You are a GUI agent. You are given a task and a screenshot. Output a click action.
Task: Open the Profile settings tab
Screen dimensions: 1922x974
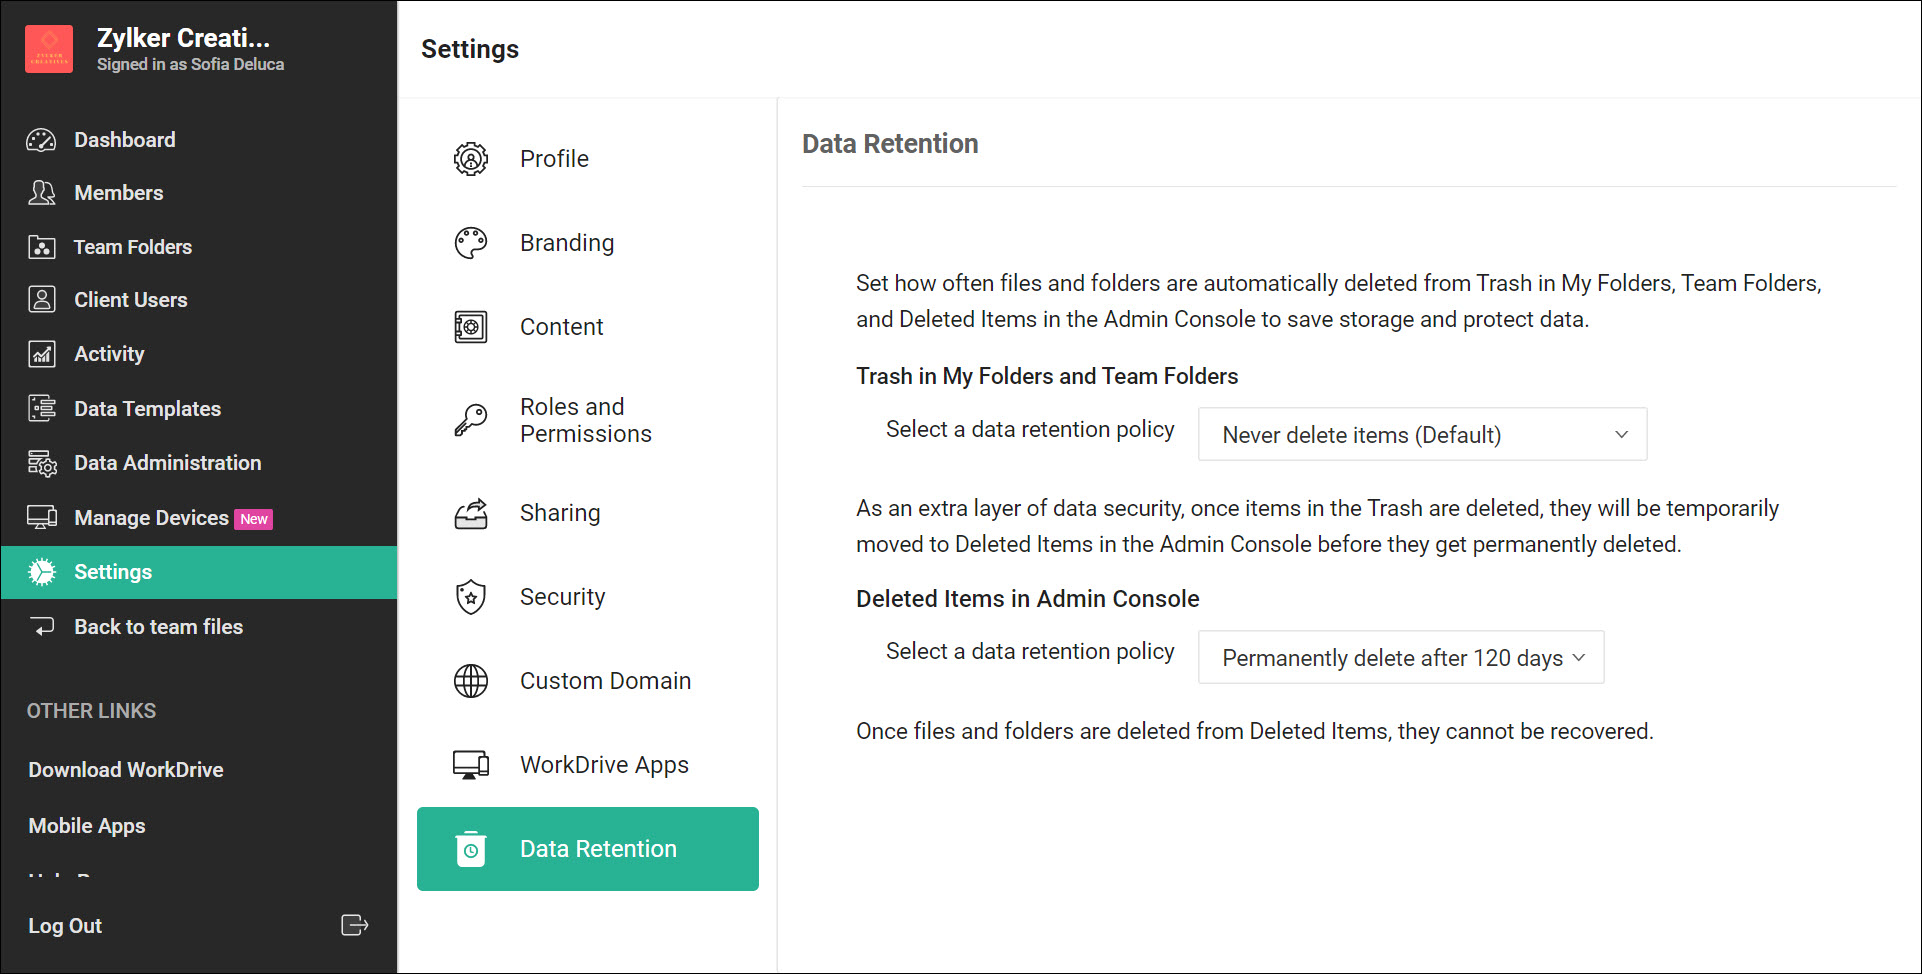tap(554, 159)
